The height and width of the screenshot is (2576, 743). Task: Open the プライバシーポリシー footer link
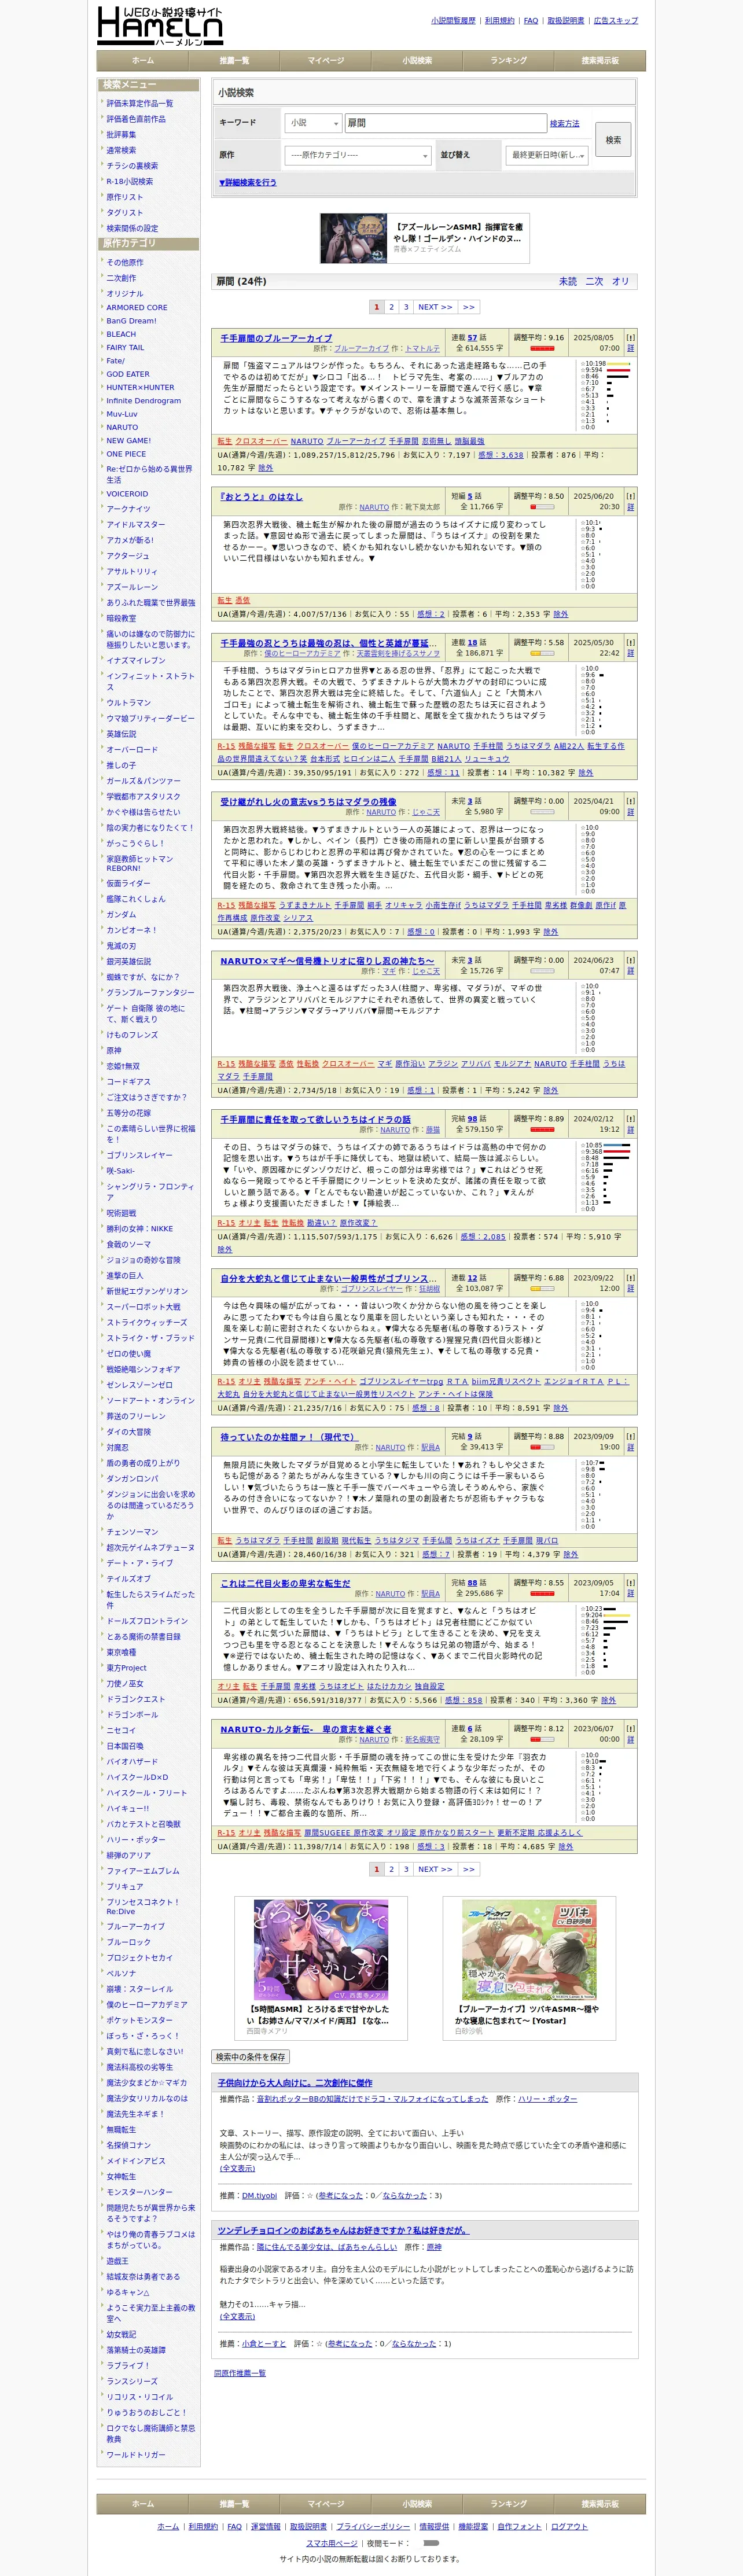(x=373, y=2526)
